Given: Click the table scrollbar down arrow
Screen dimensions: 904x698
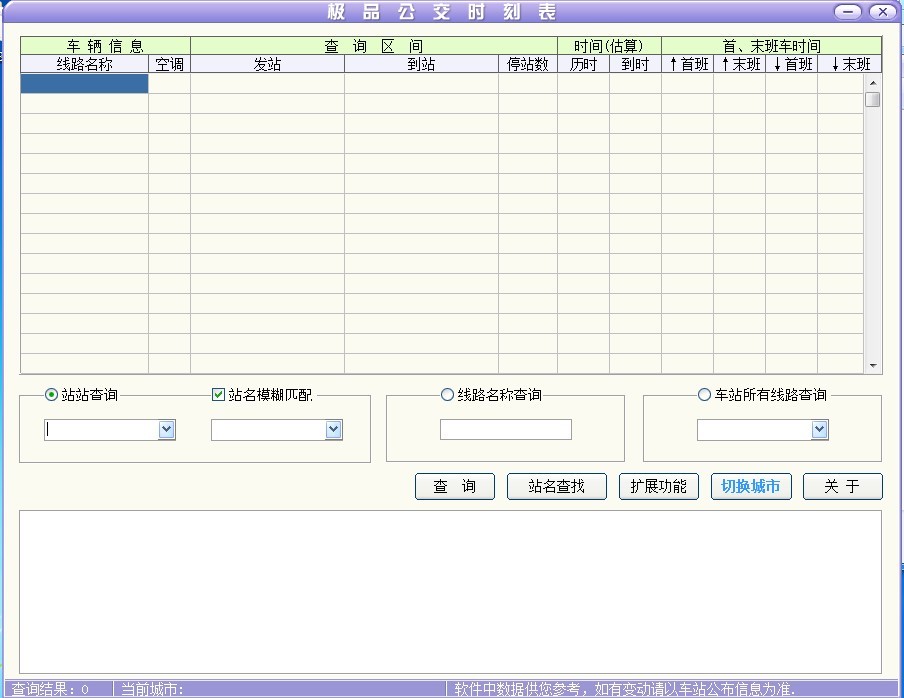Looking at the screenshot, I should pyautogui.click(x=873, y=366).
